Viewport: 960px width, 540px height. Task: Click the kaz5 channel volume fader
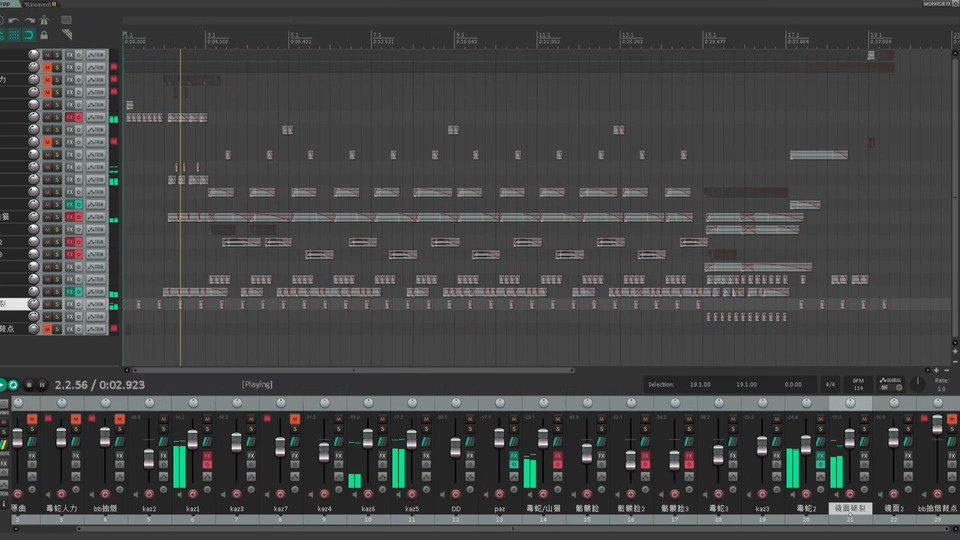pyautogui.click(x=412, y=439)
